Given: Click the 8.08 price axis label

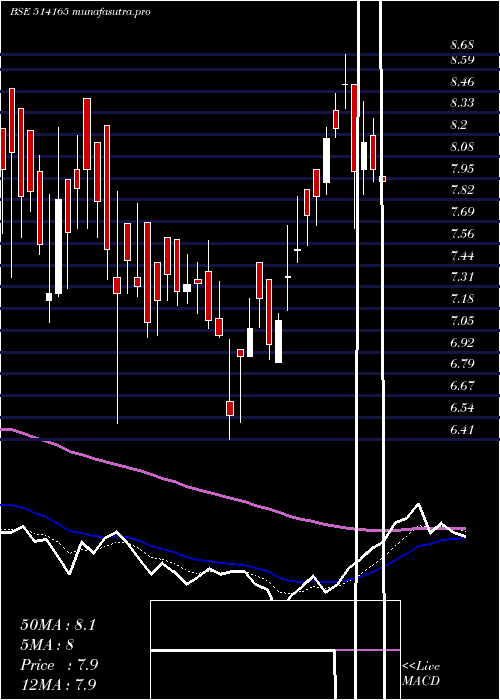Looking at the screenshot, I should (462, 146).
